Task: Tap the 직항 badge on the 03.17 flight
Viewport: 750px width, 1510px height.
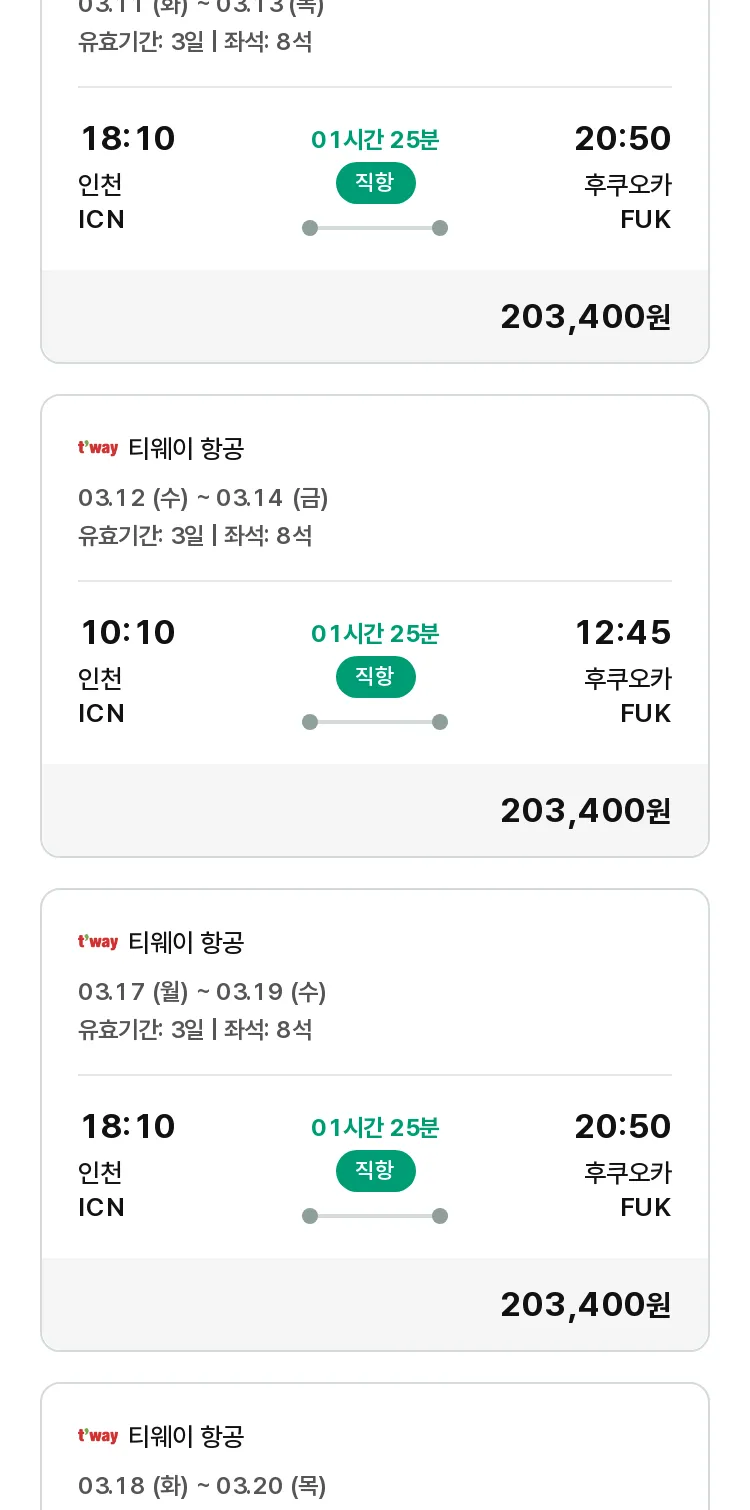Action: 375,1171
